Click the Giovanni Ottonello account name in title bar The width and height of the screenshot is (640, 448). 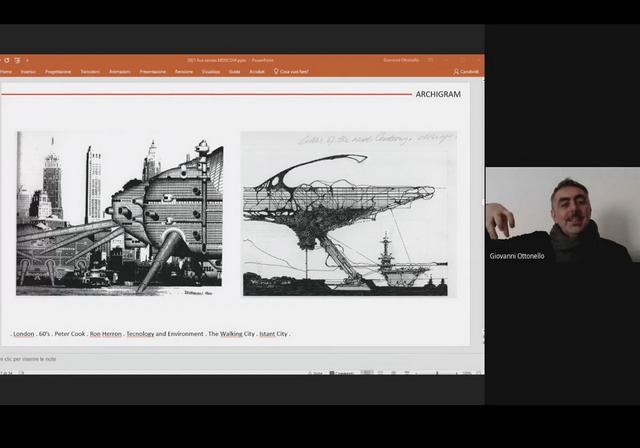[x=403, y=60]
